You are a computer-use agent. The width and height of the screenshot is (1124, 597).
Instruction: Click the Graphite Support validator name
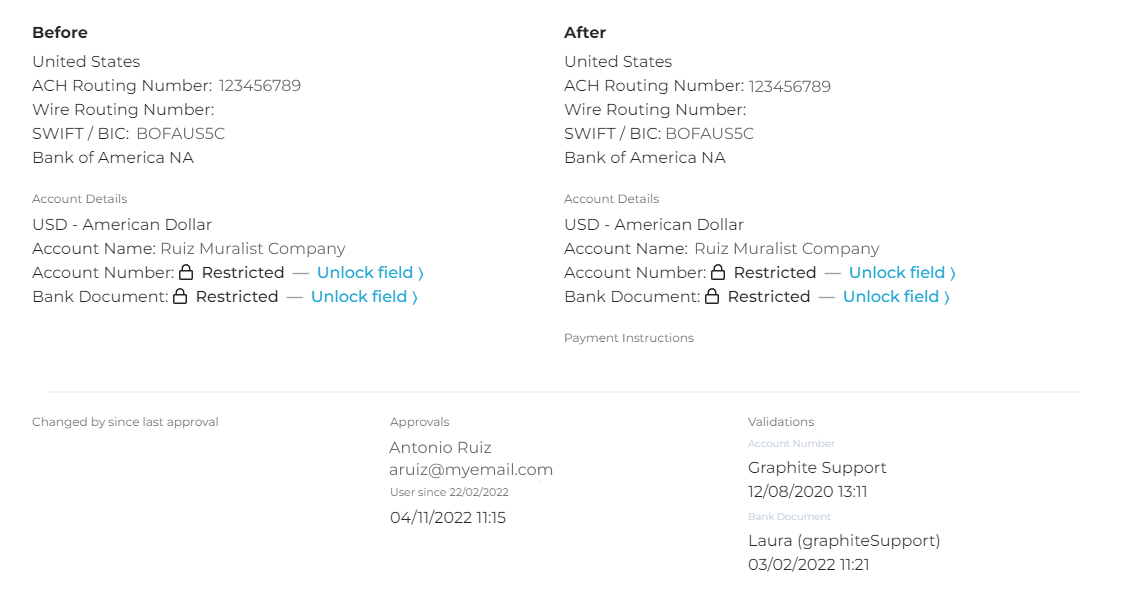tap(817, 467)
